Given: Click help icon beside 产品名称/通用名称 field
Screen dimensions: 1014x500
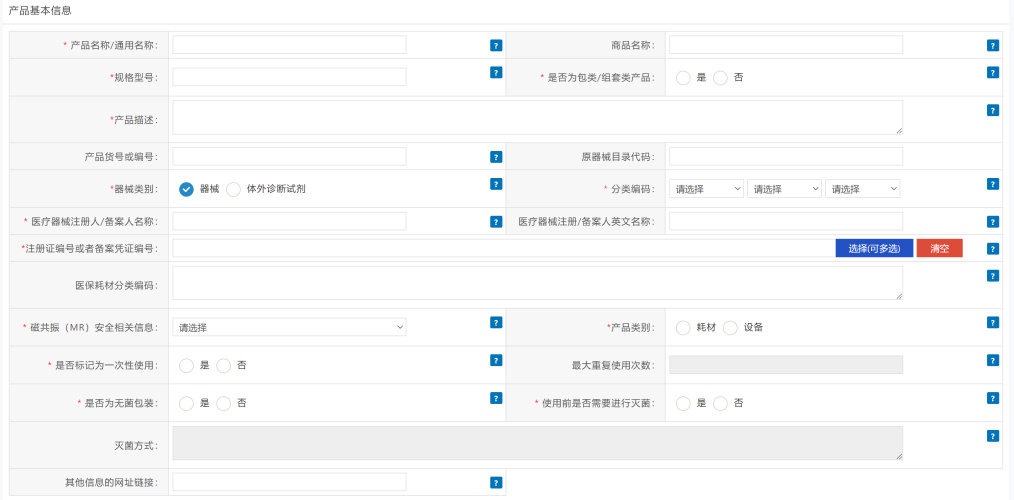Looking at the screenshot, I should 496,45.
